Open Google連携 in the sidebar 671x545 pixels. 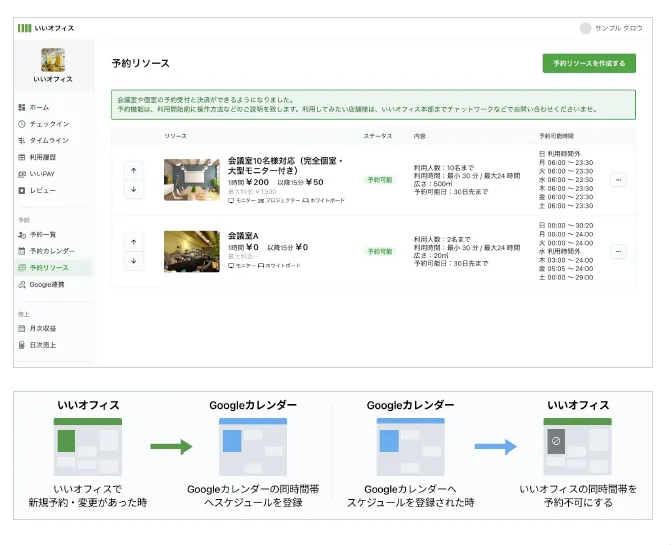[x=41, y=284]
